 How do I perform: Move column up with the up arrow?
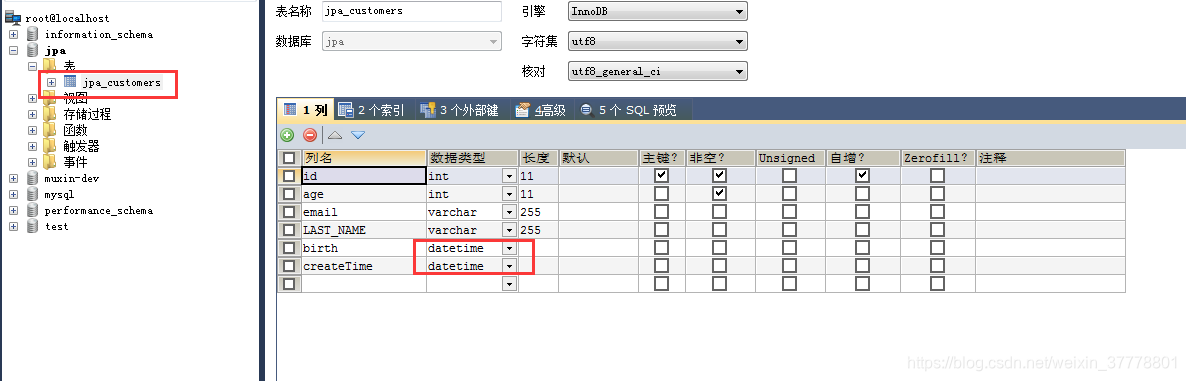[x=335, y=135]
